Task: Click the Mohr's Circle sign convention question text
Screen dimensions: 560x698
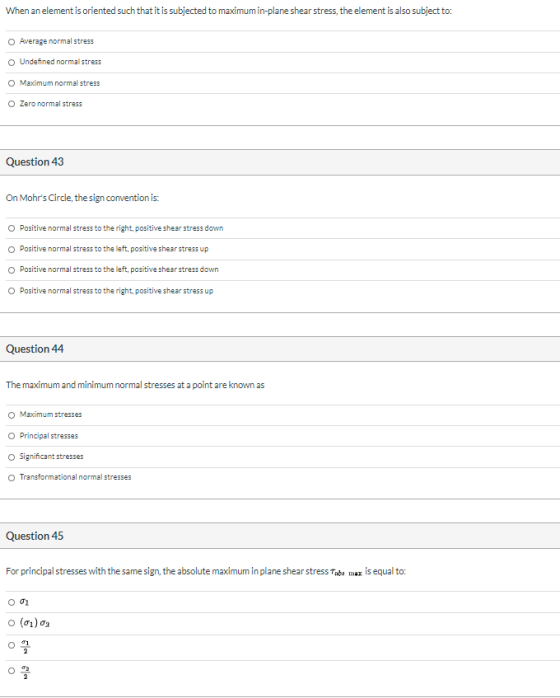Action: click(x=82, y=198)
